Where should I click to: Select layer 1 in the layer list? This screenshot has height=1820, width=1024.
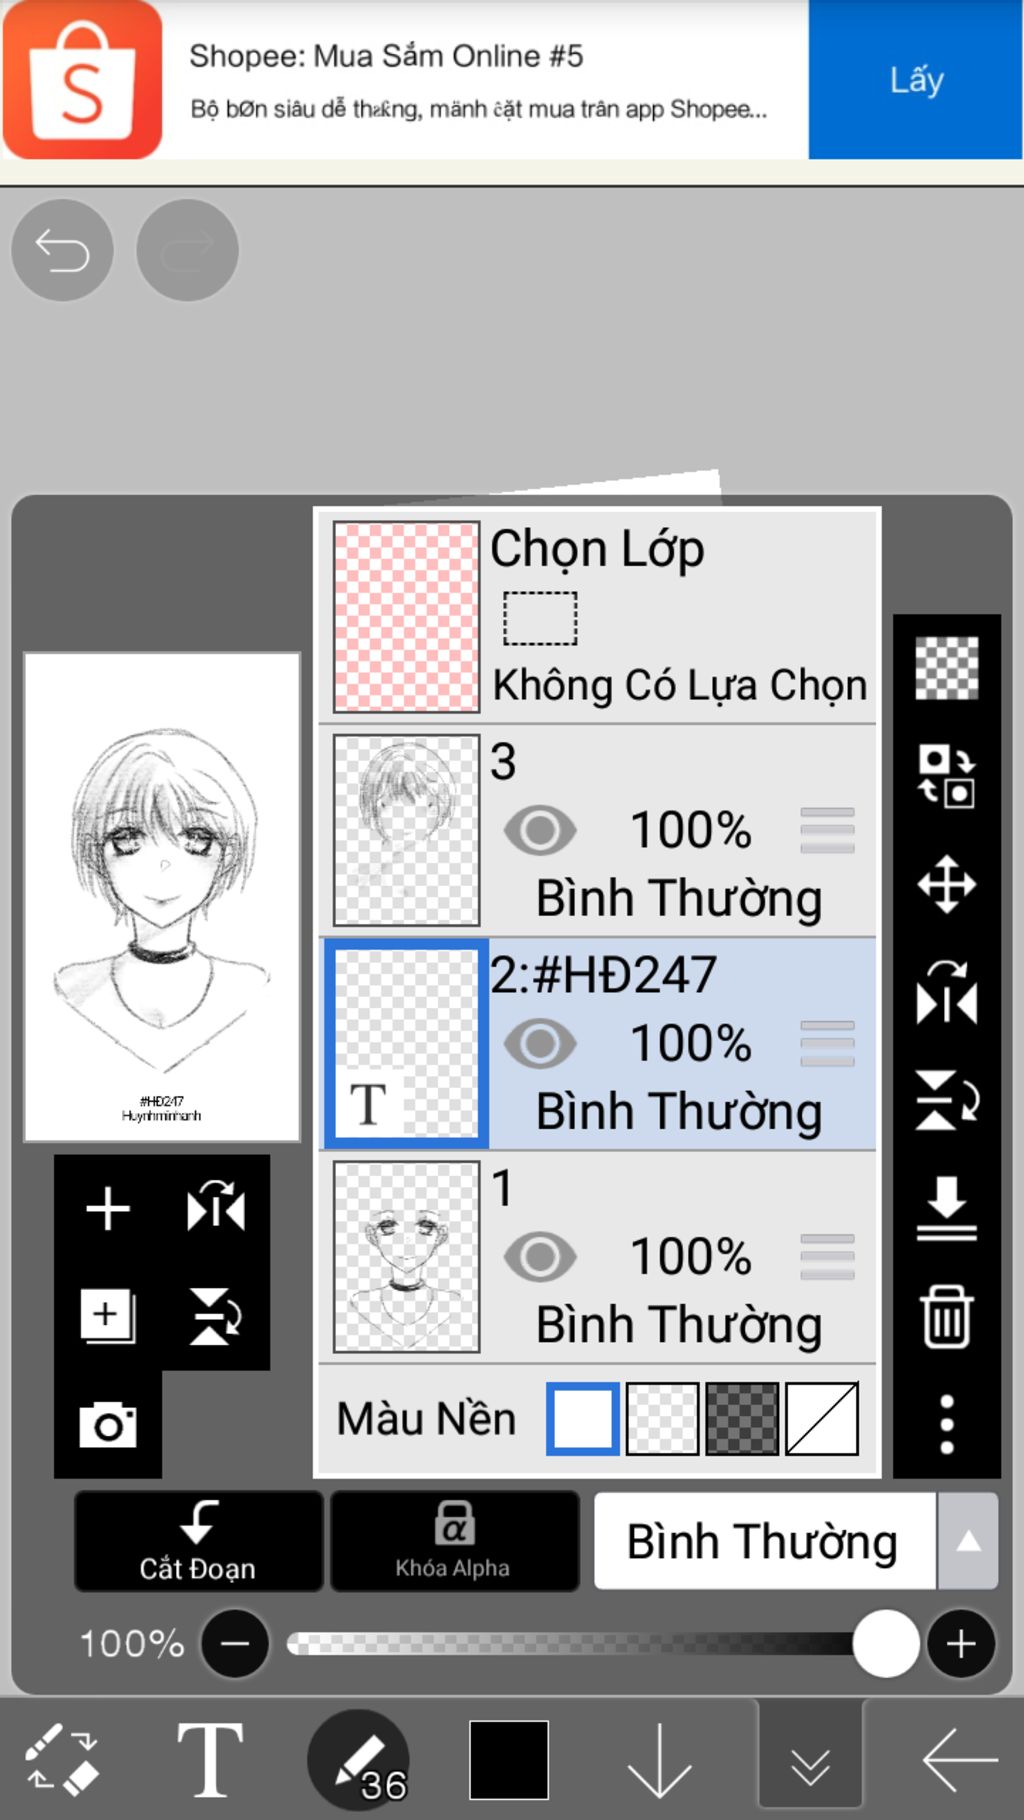[x=597, y=1257]
